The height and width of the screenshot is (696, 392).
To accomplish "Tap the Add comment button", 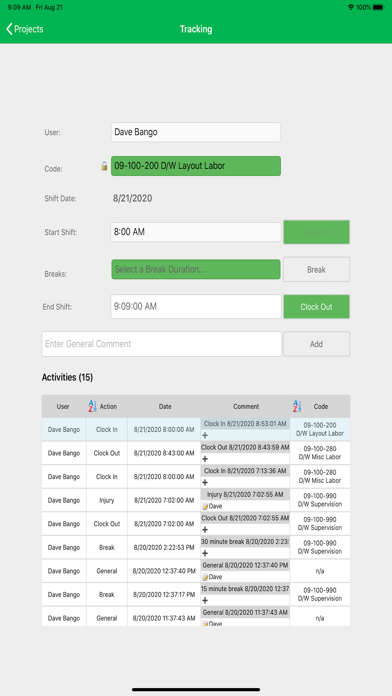I will 317,344.
